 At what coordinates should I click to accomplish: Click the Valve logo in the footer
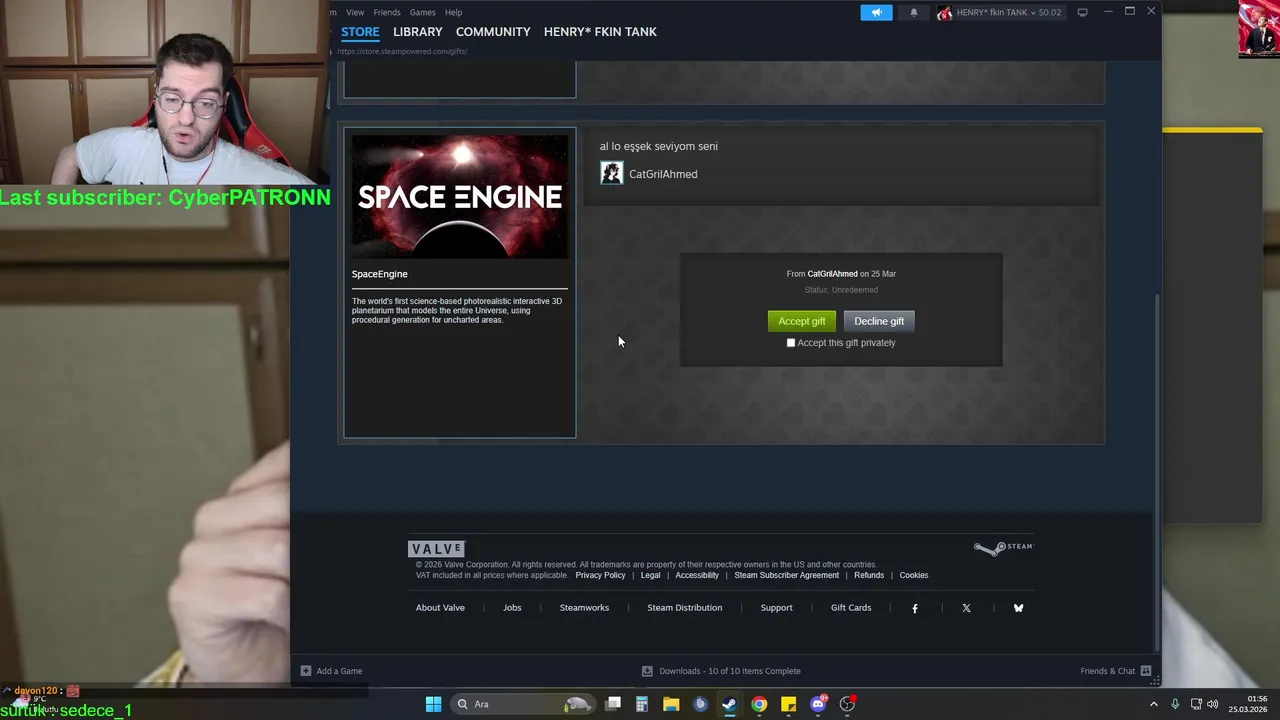437,548
